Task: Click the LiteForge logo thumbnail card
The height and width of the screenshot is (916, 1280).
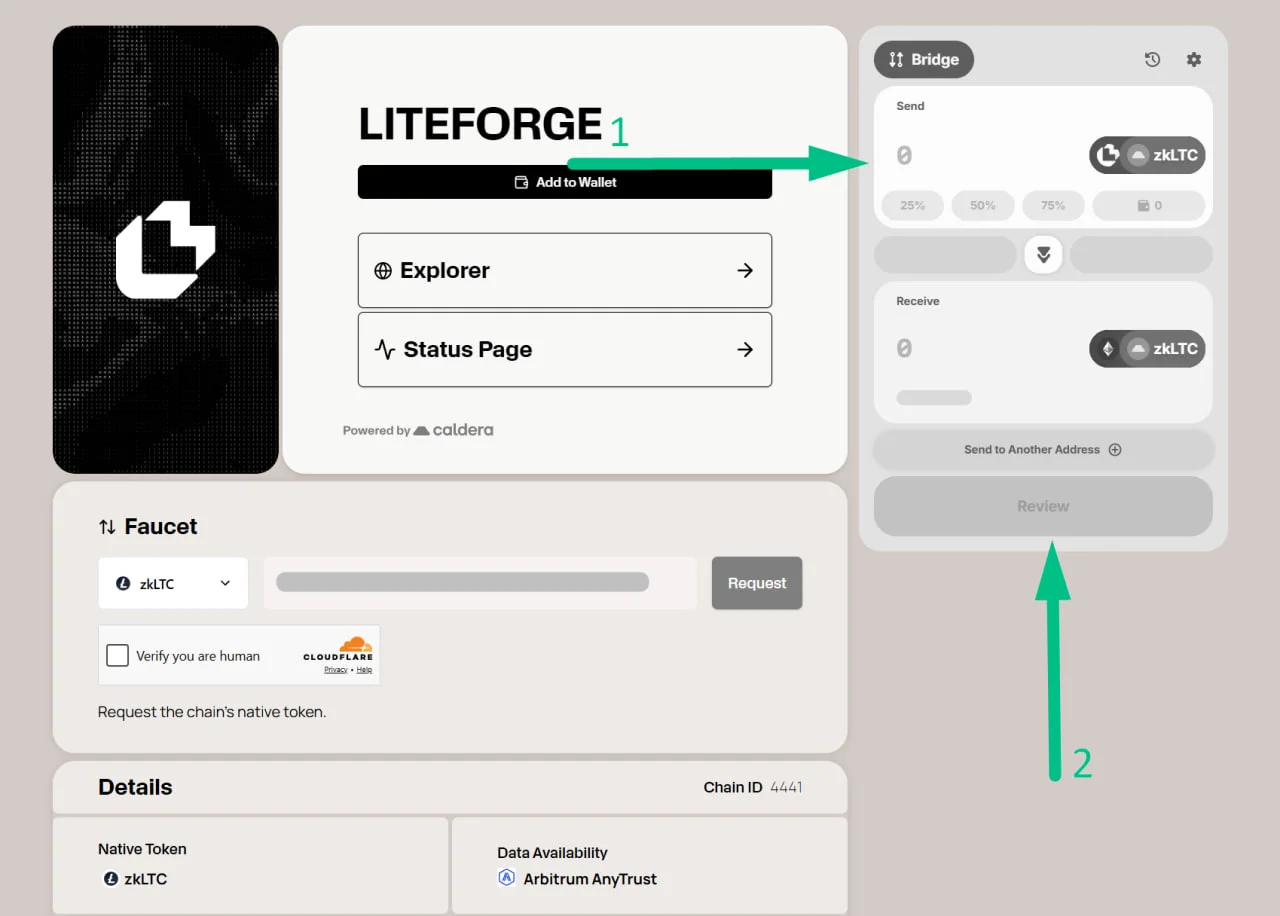Action: pos(166,250)
